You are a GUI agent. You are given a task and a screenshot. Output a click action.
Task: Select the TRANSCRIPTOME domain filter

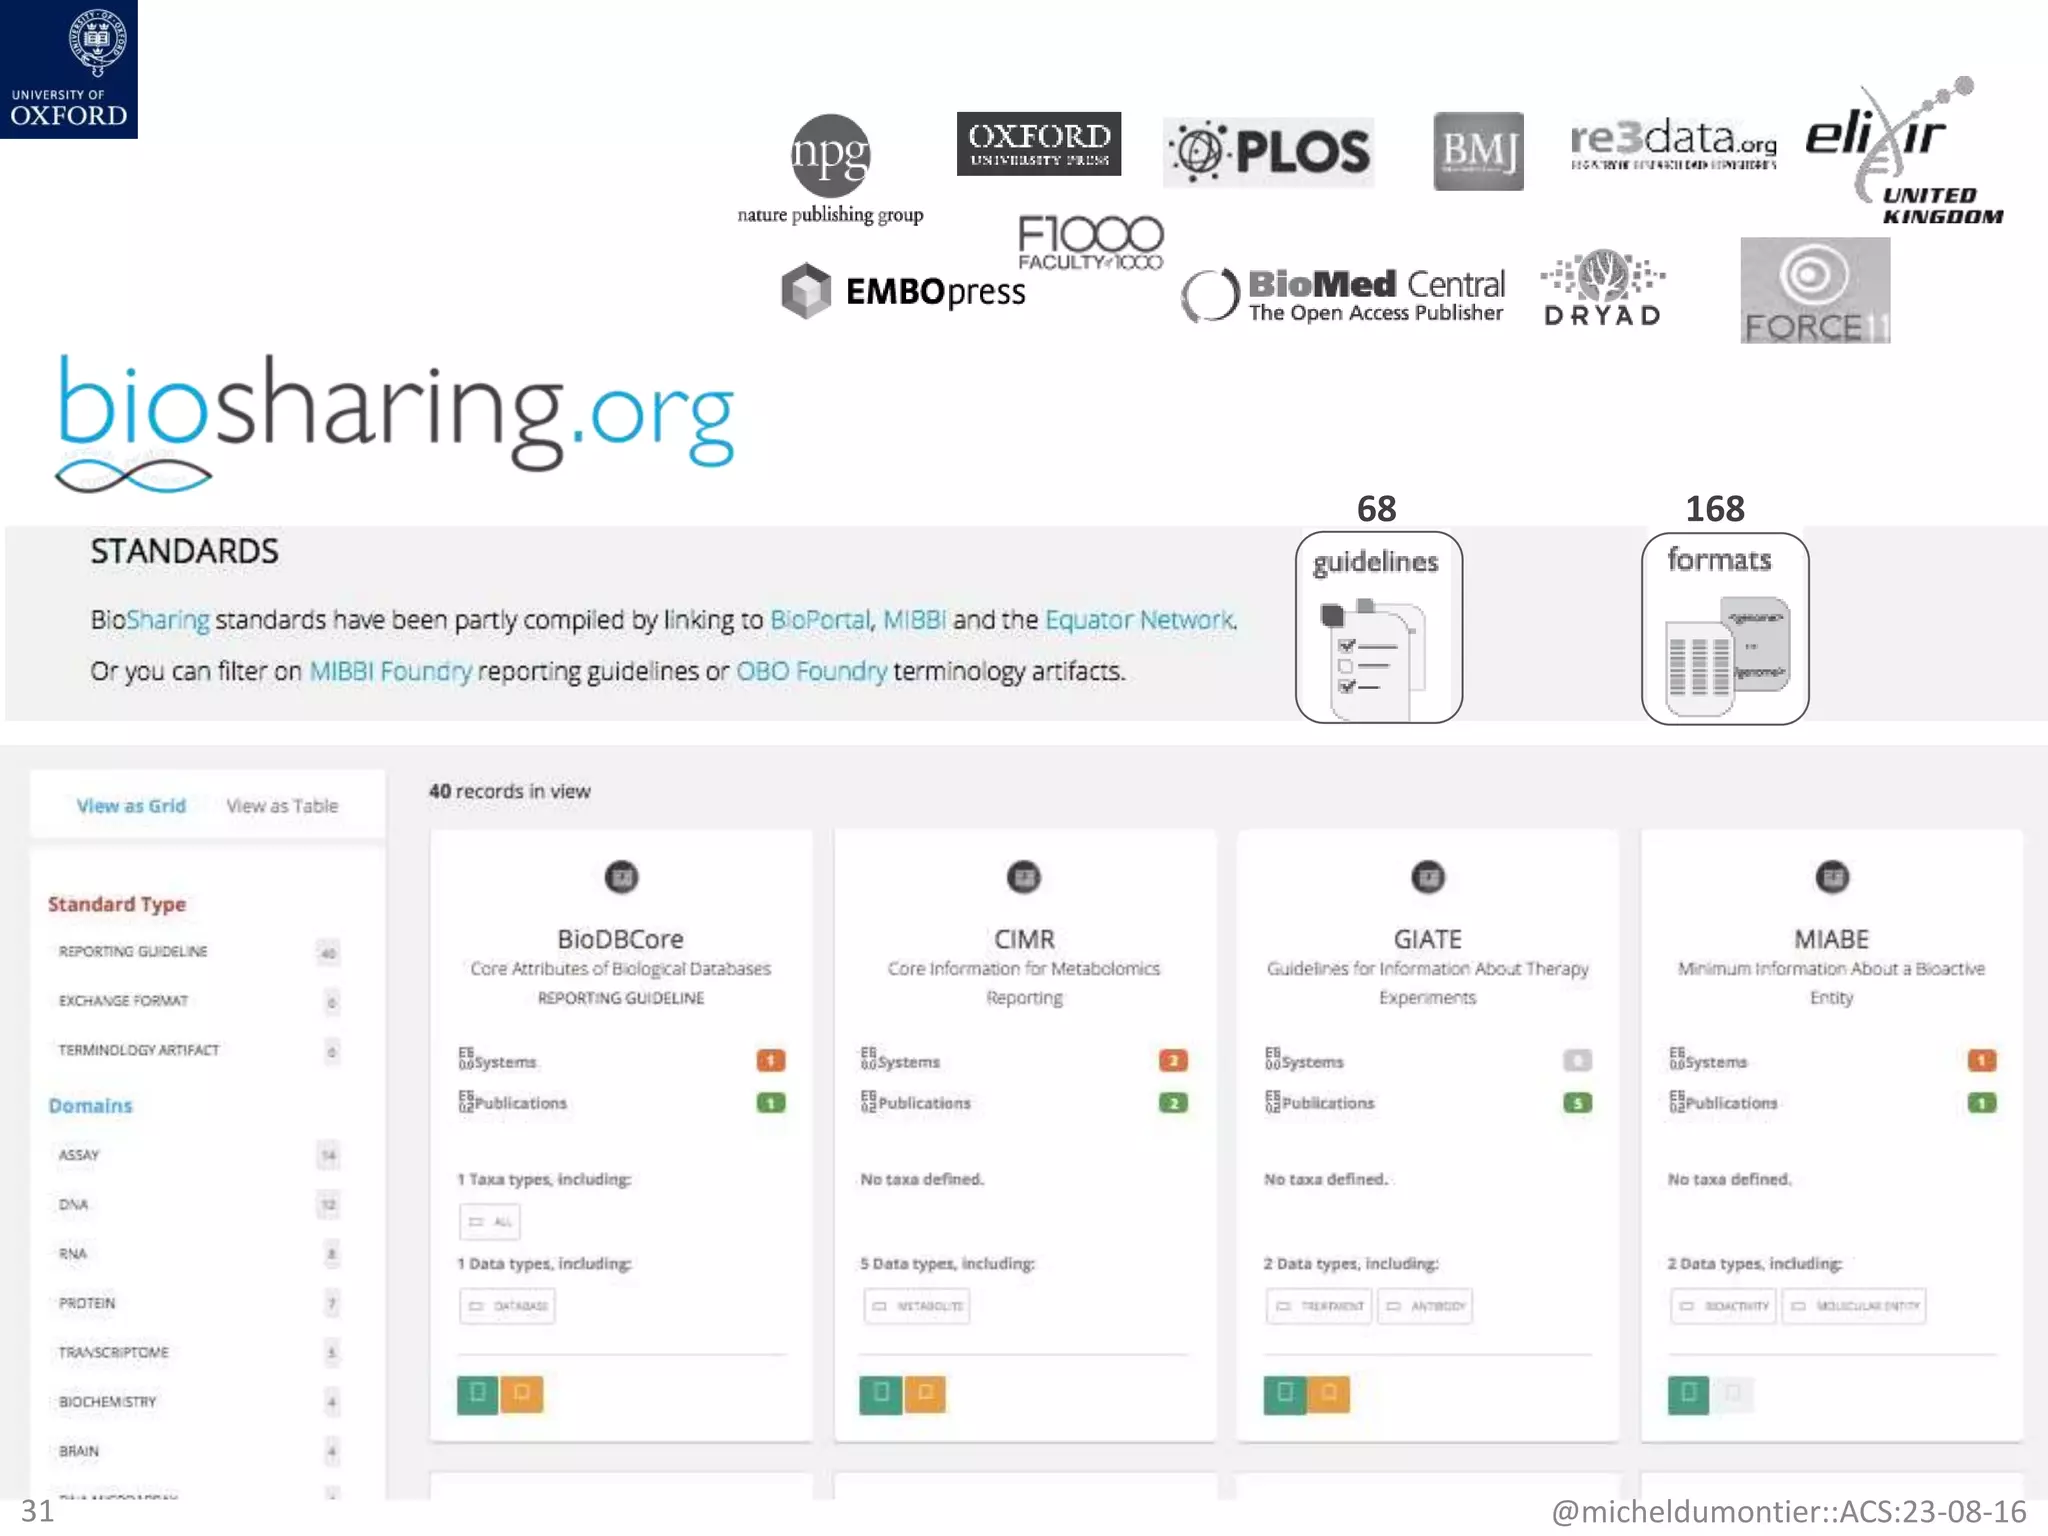tap(113, 1352)
